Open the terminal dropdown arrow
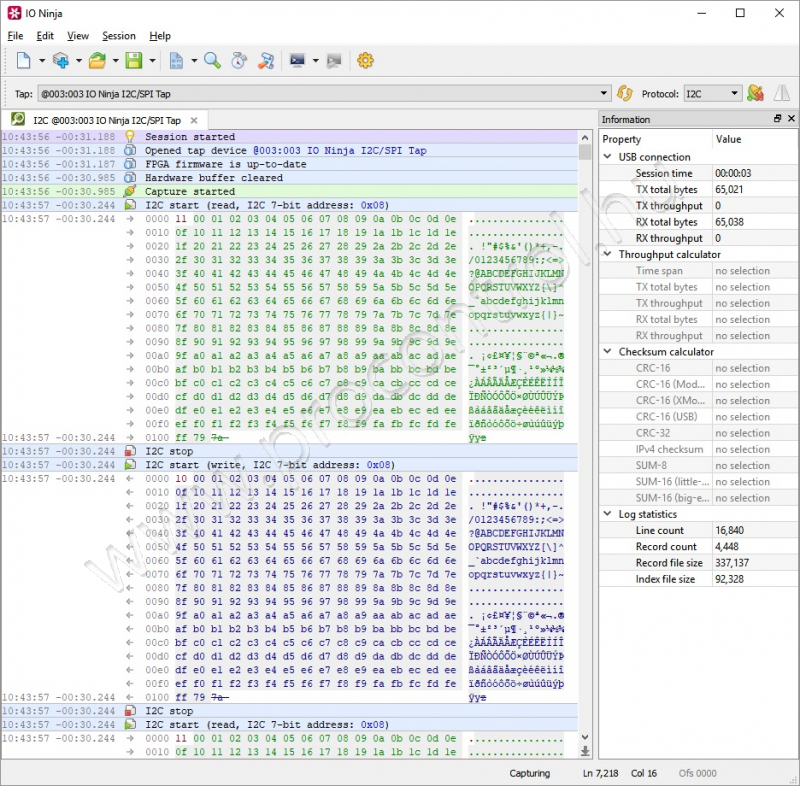This screenshot has width=800, height=786. click(x=315, y=61)
